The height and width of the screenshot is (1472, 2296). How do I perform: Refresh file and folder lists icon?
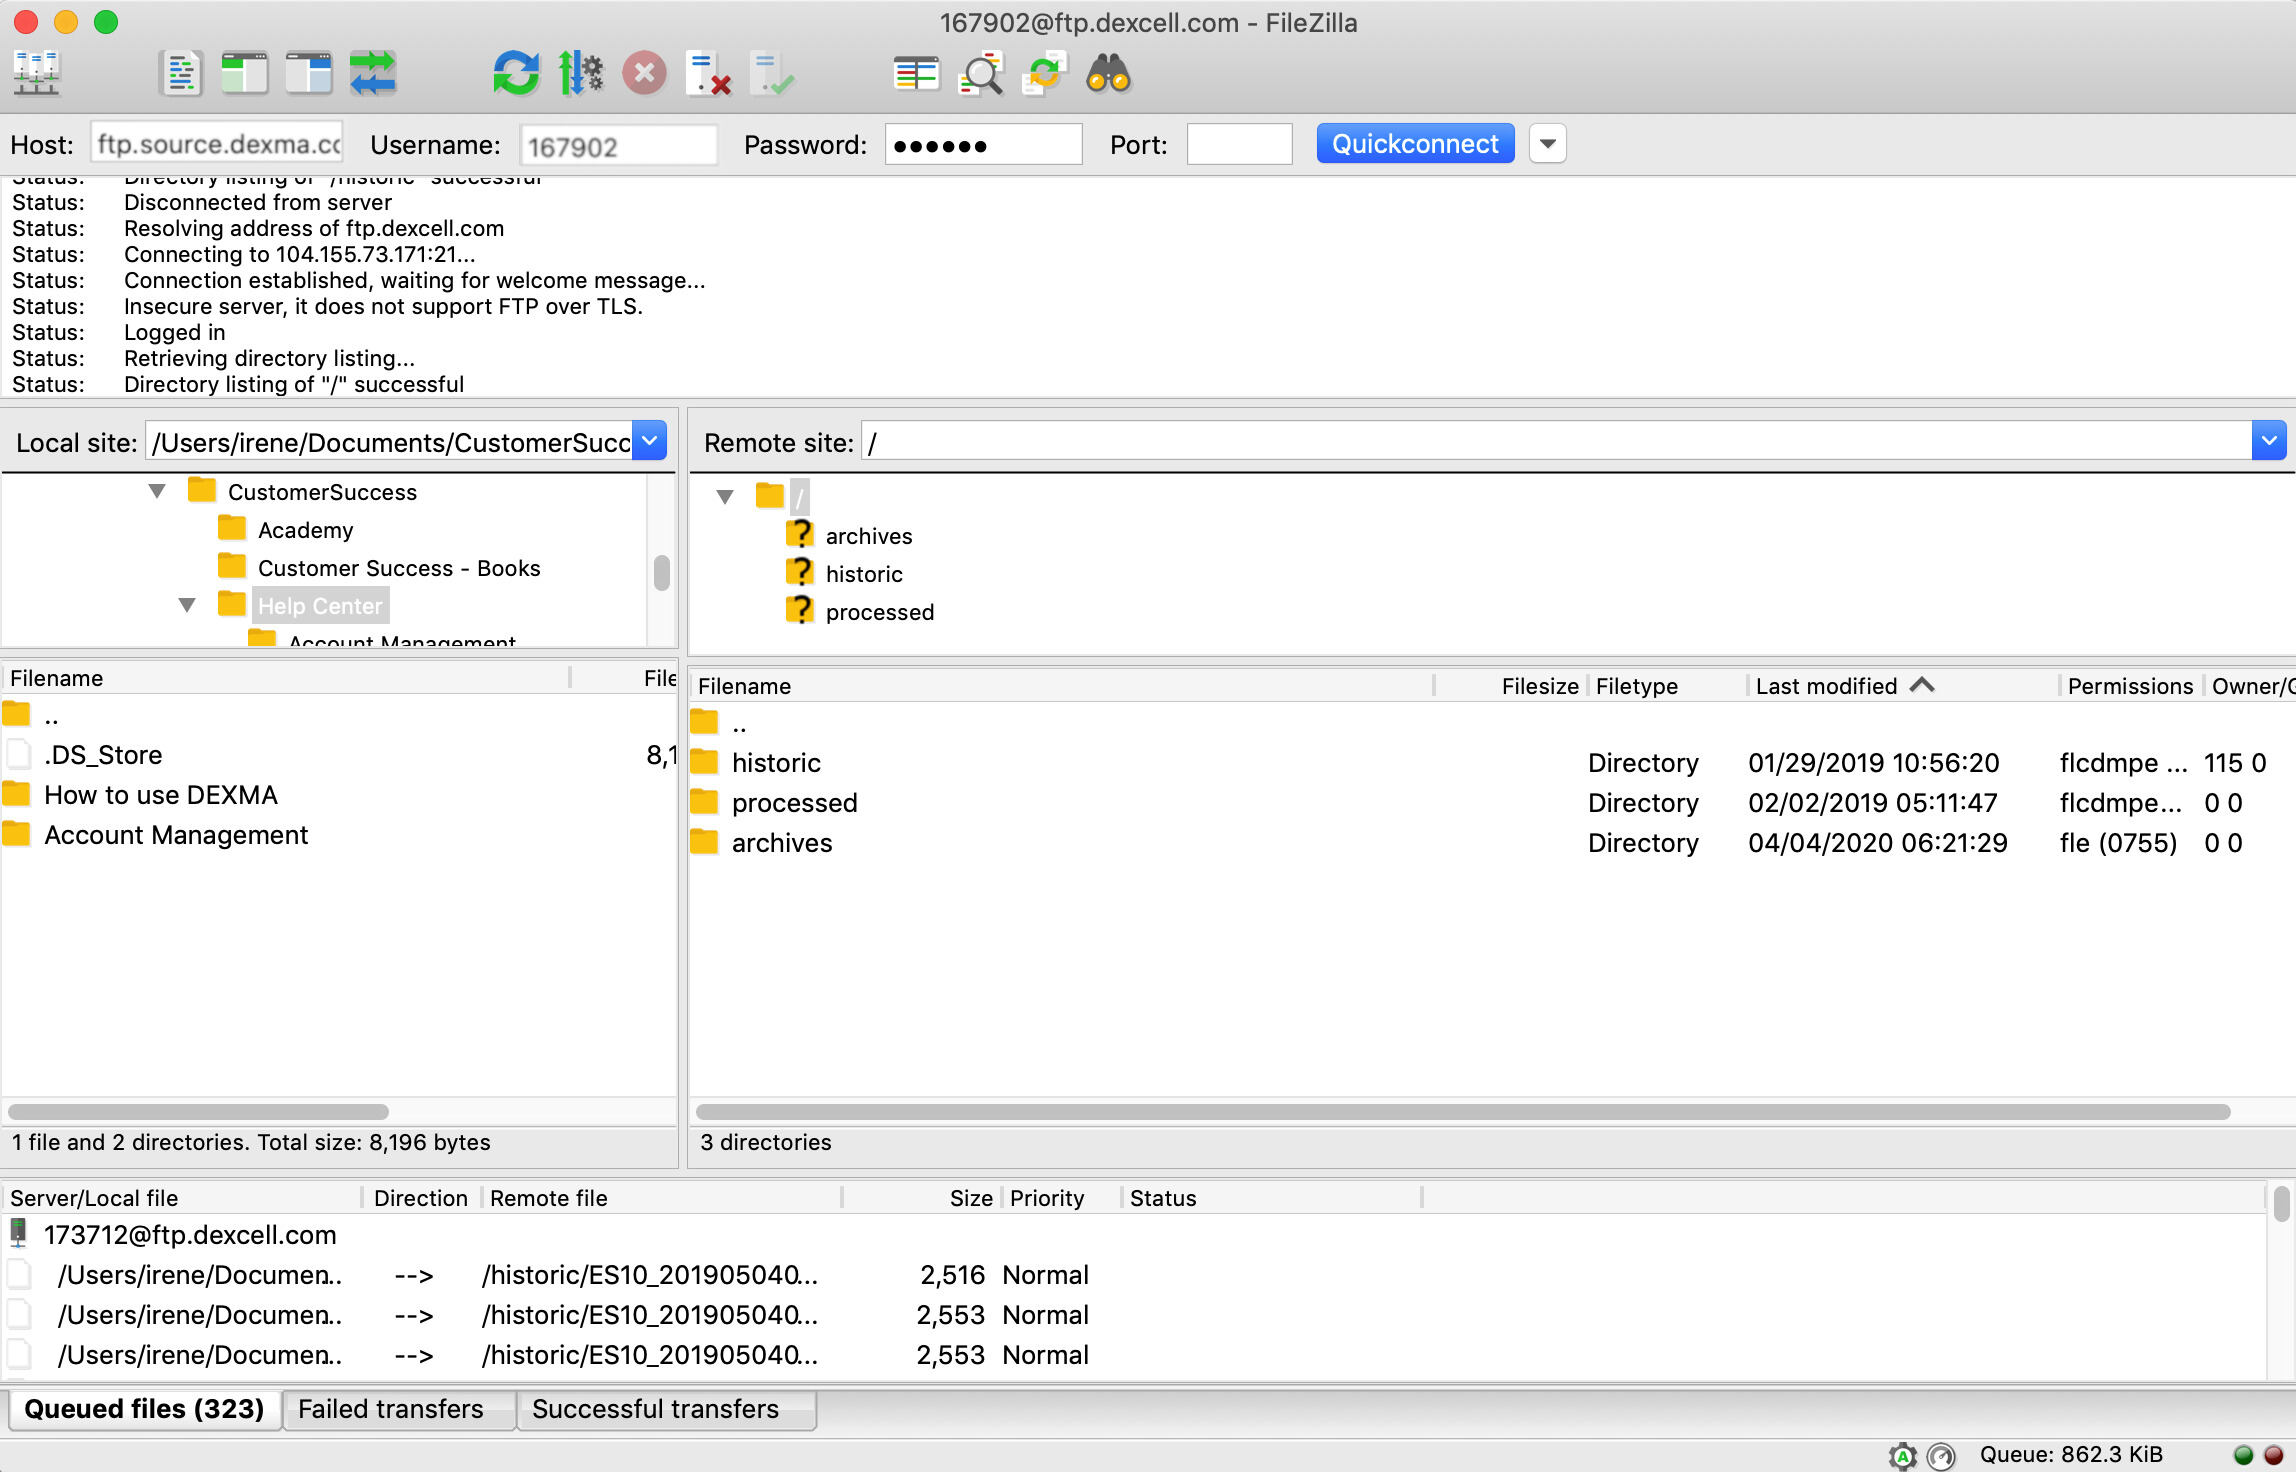pyautogui.click(x=516, y=74)
